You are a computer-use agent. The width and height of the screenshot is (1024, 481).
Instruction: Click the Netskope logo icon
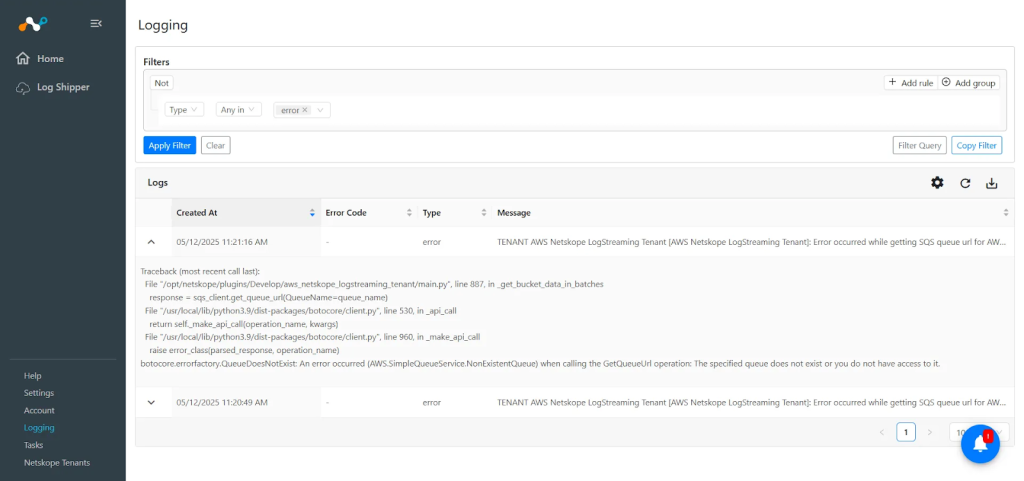point(33,23)
